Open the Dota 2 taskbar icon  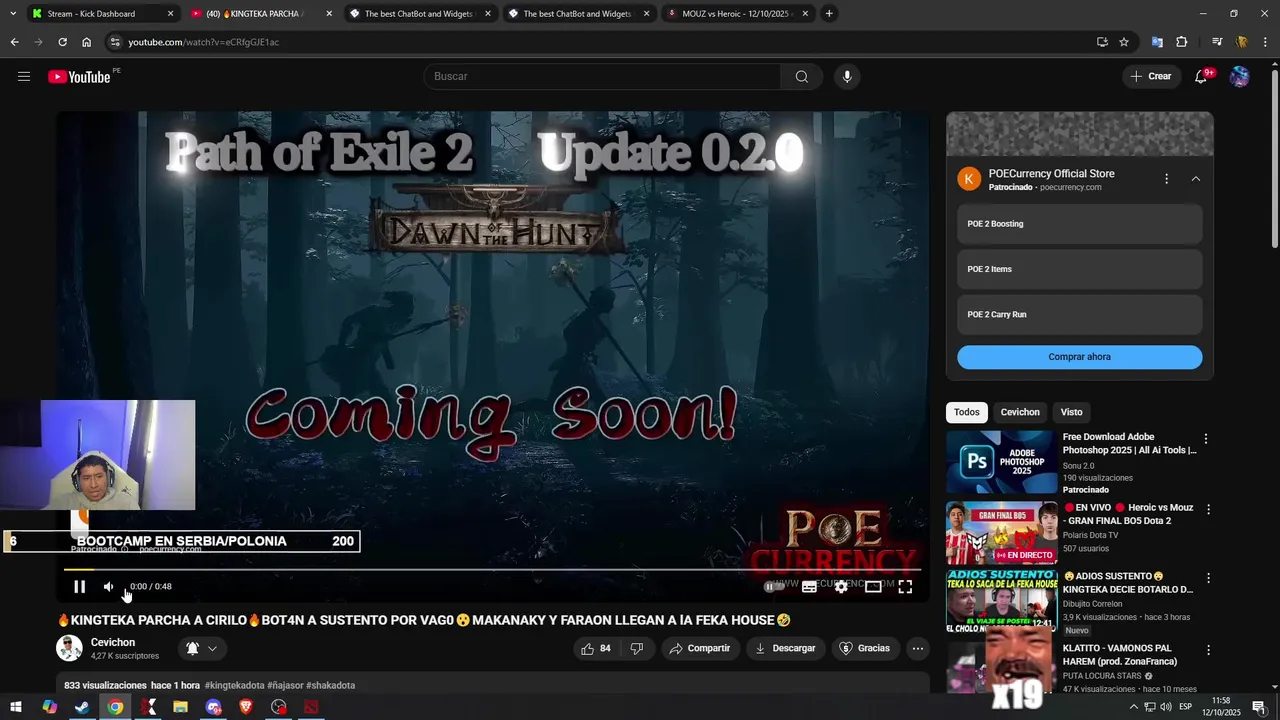311,707
